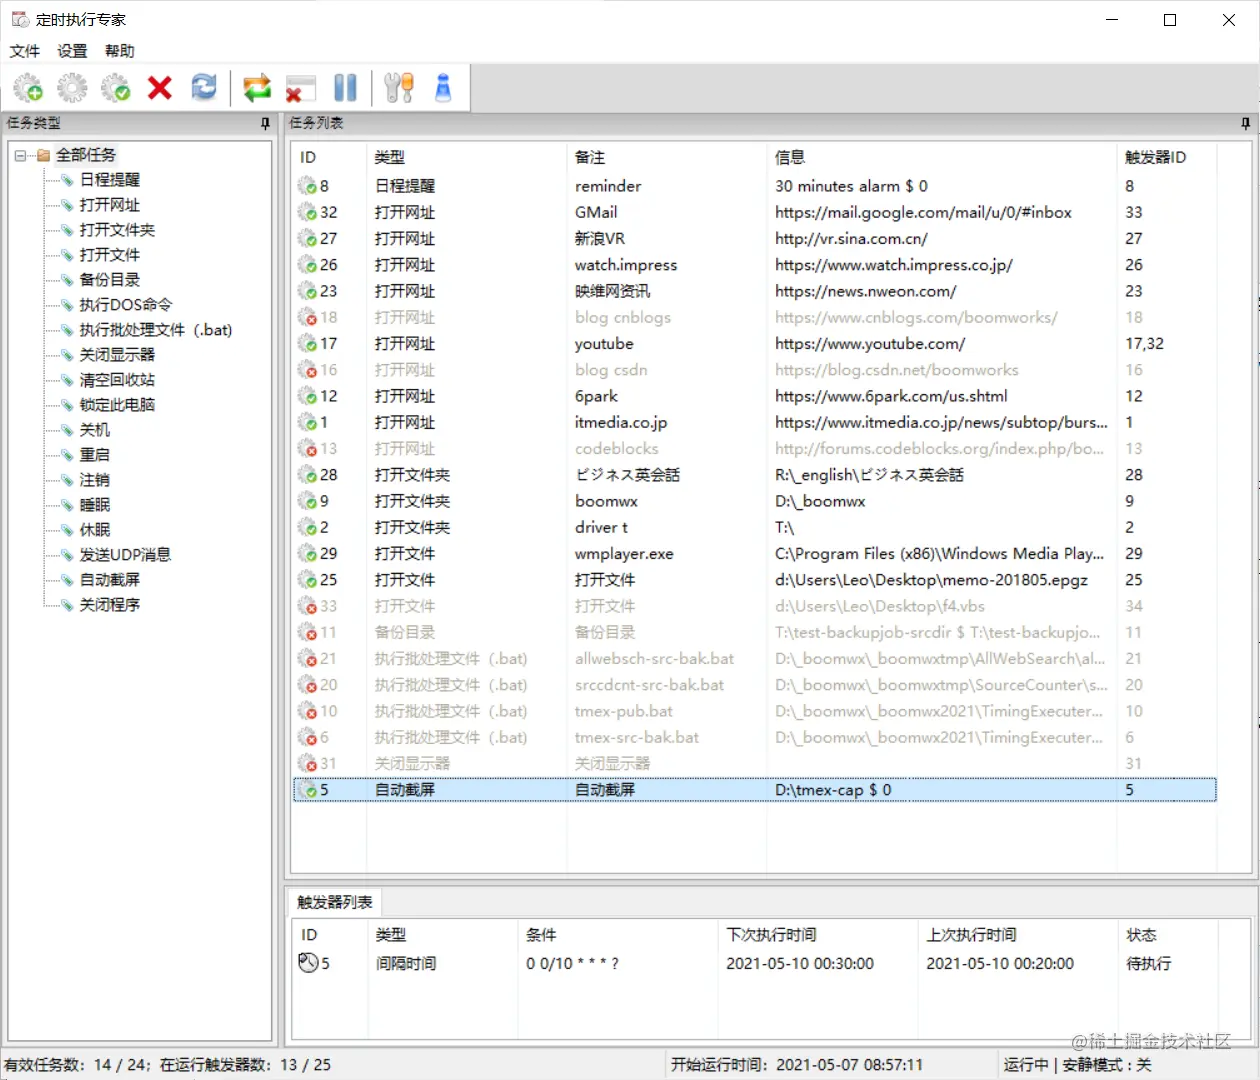Select 打开网址 in task type tree
The width and height of the screenshot is (1260, 1080).
[x=110, y=205]
